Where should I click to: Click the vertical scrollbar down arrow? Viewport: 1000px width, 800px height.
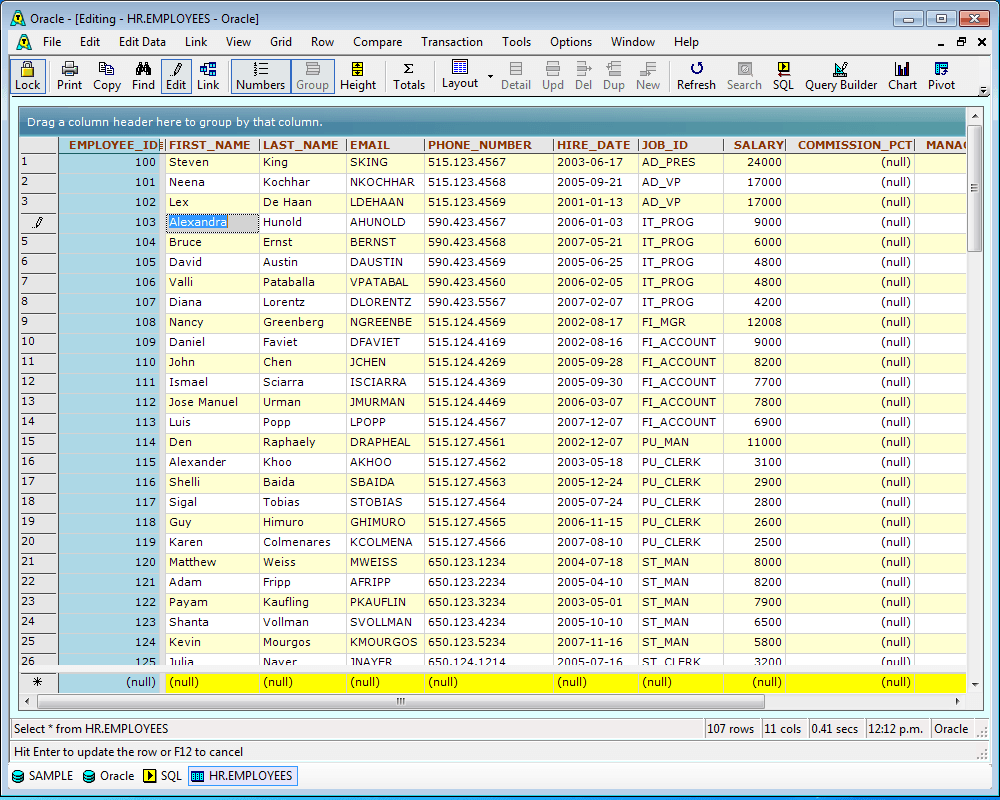click(x=974, y=685)
